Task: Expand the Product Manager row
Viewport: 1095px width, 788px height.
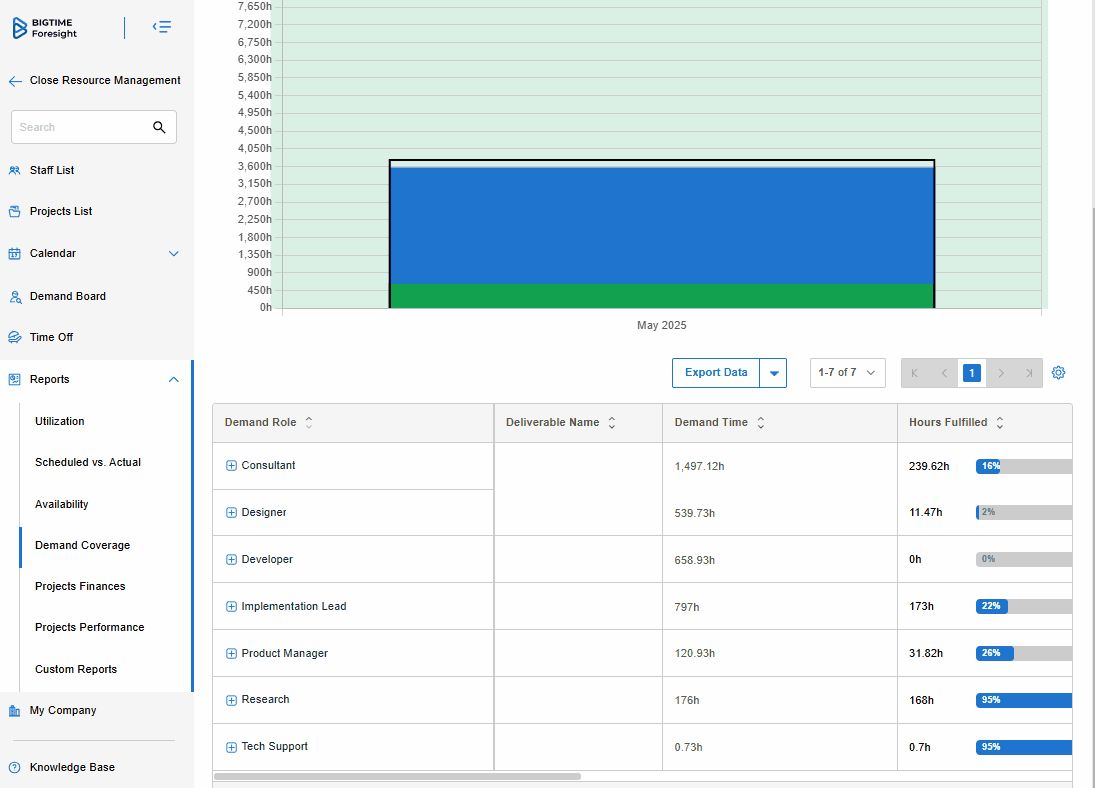Action: pyautogui.click(x=231, y=653)
